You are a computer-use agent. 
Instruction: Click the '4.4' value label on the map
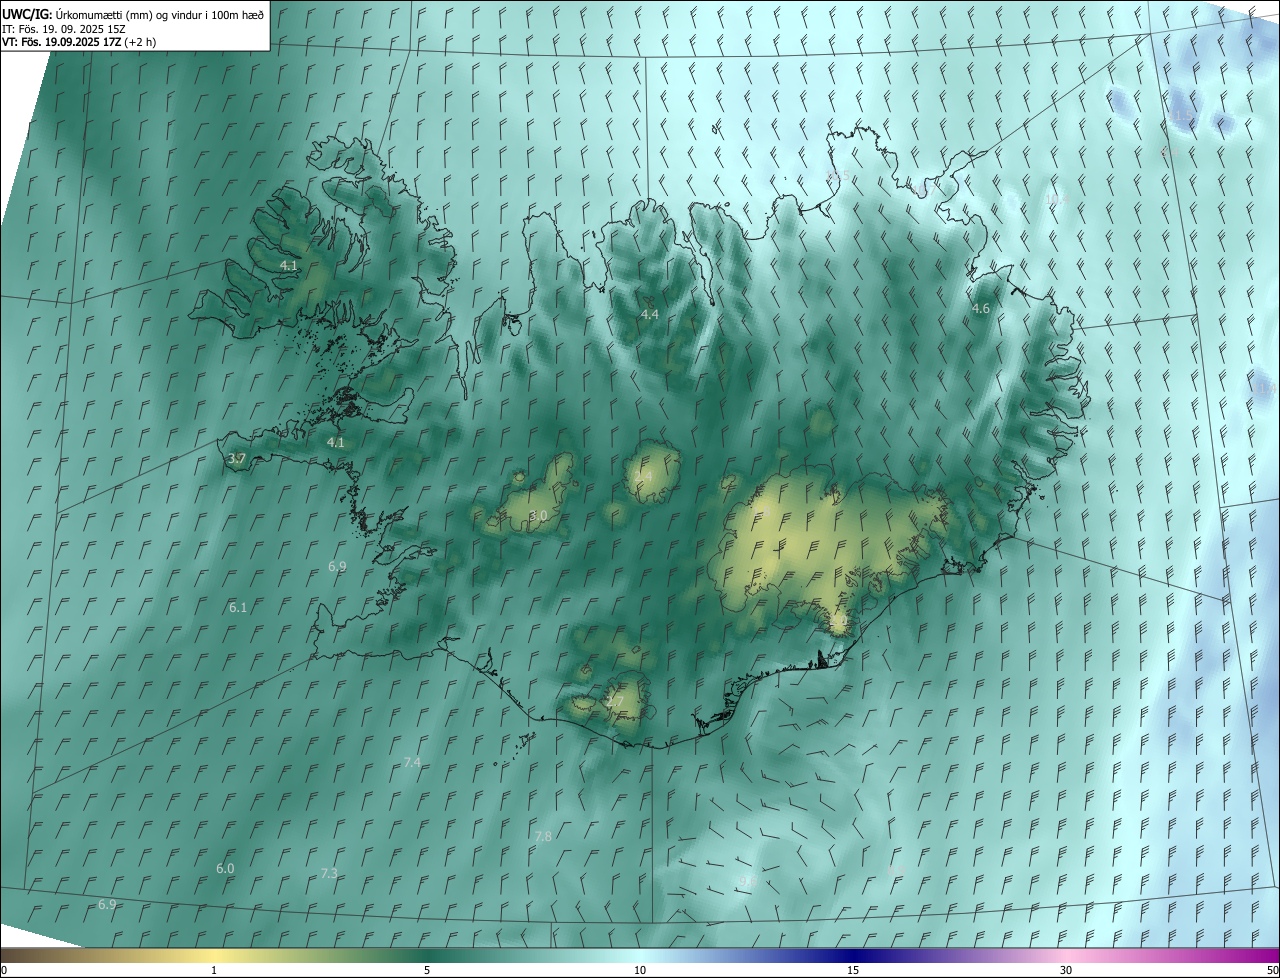(649, 315)
